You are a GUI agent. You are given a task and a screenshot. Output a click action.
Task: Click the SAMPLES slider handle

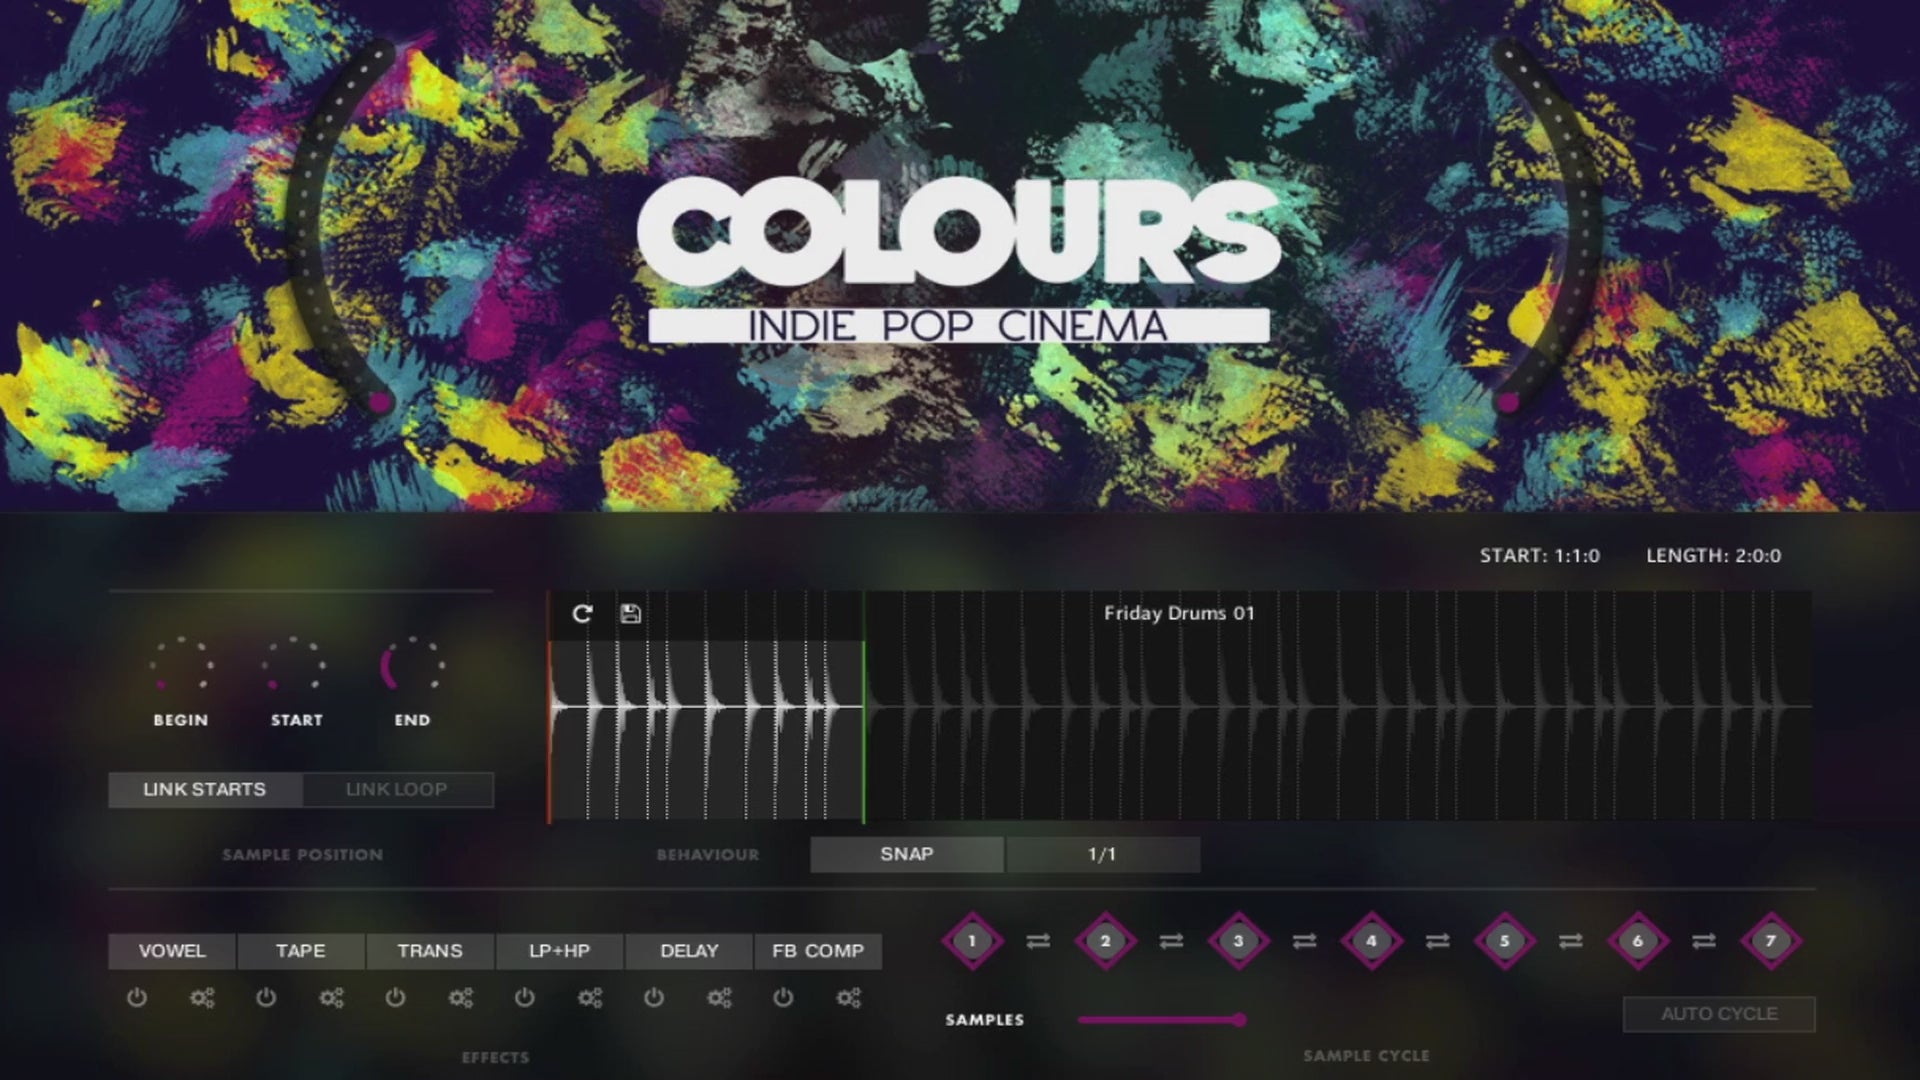coord(1239,1019)
